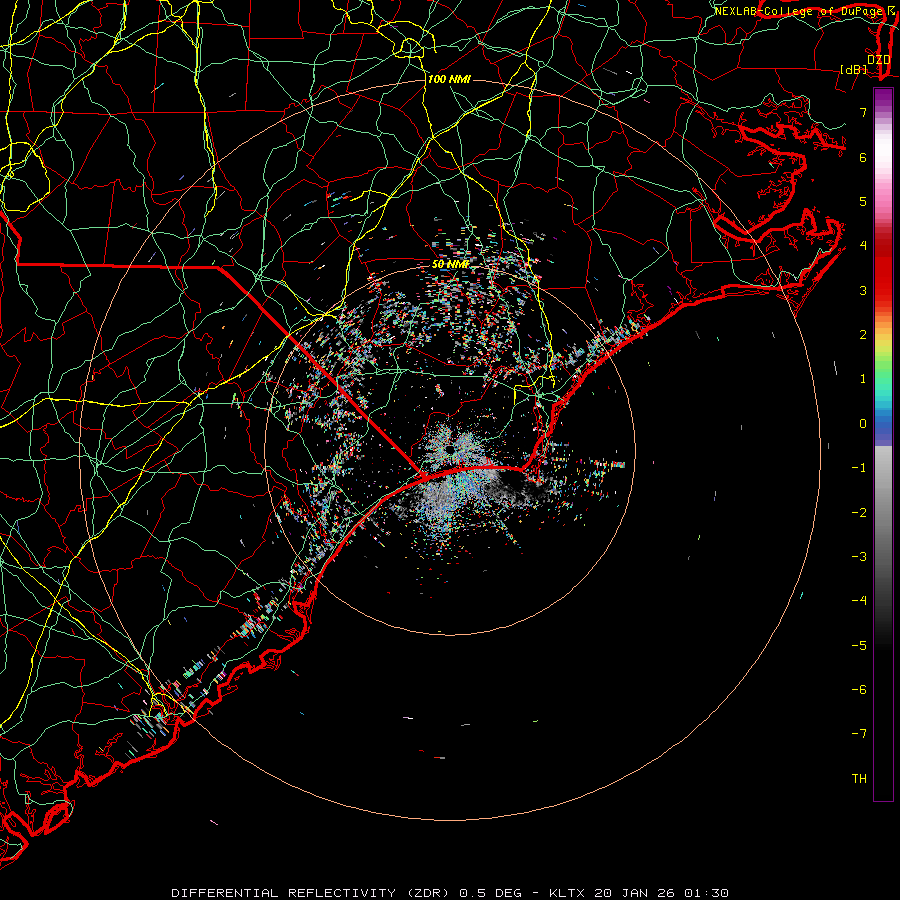Click the "7" value on the dB scale
The image size is (900, 900).
click(x=863, y=112)
